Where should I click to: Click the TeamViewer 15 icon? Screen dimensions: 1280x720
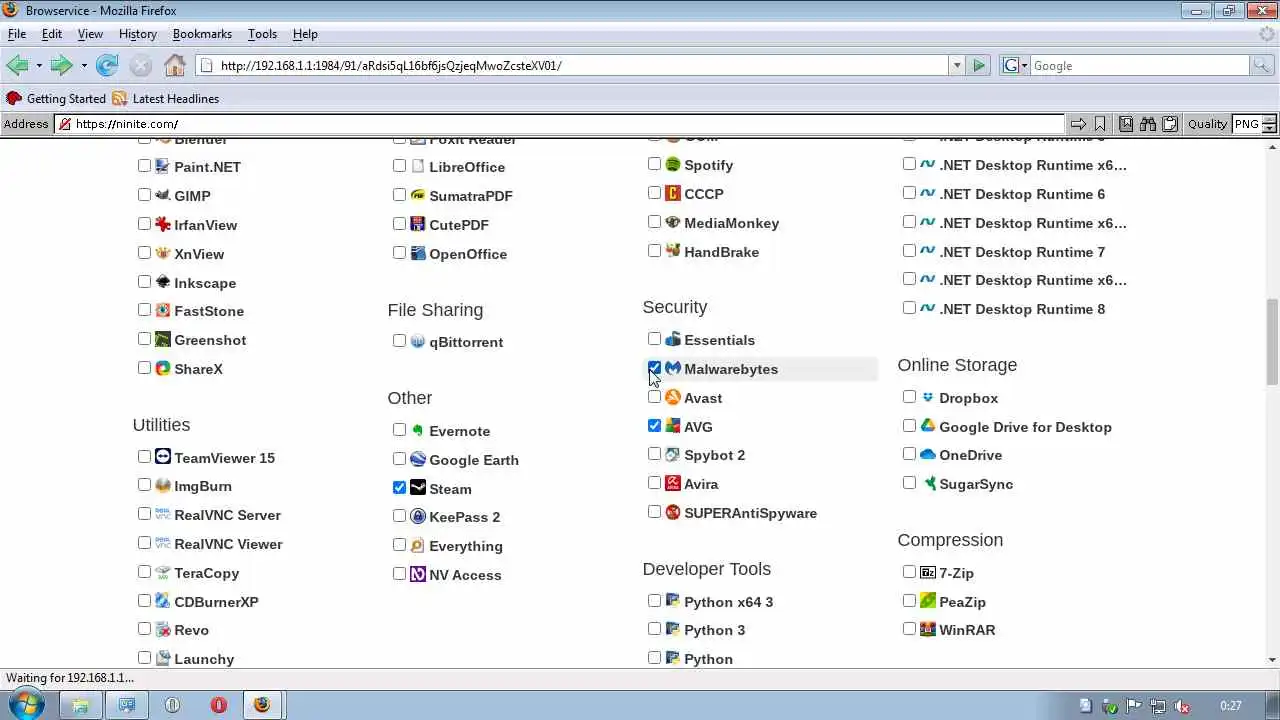tap(163, 457)
